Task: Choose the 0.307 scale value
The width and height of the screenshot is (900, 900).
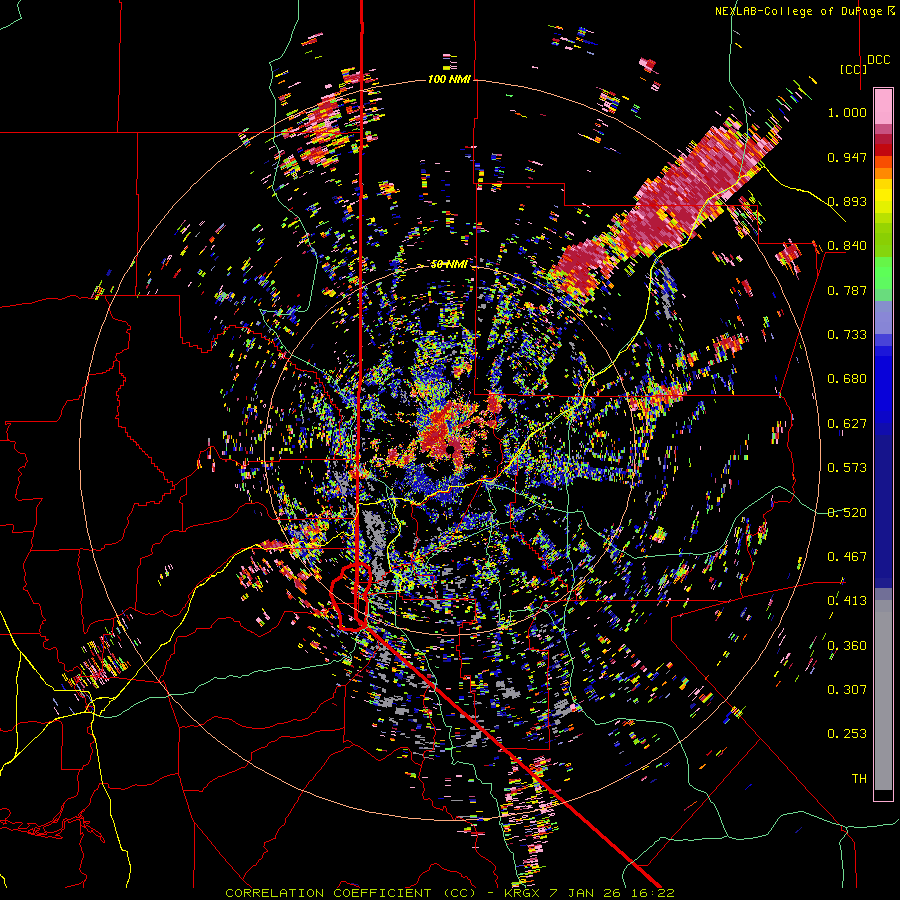Action: click(847, 690)
